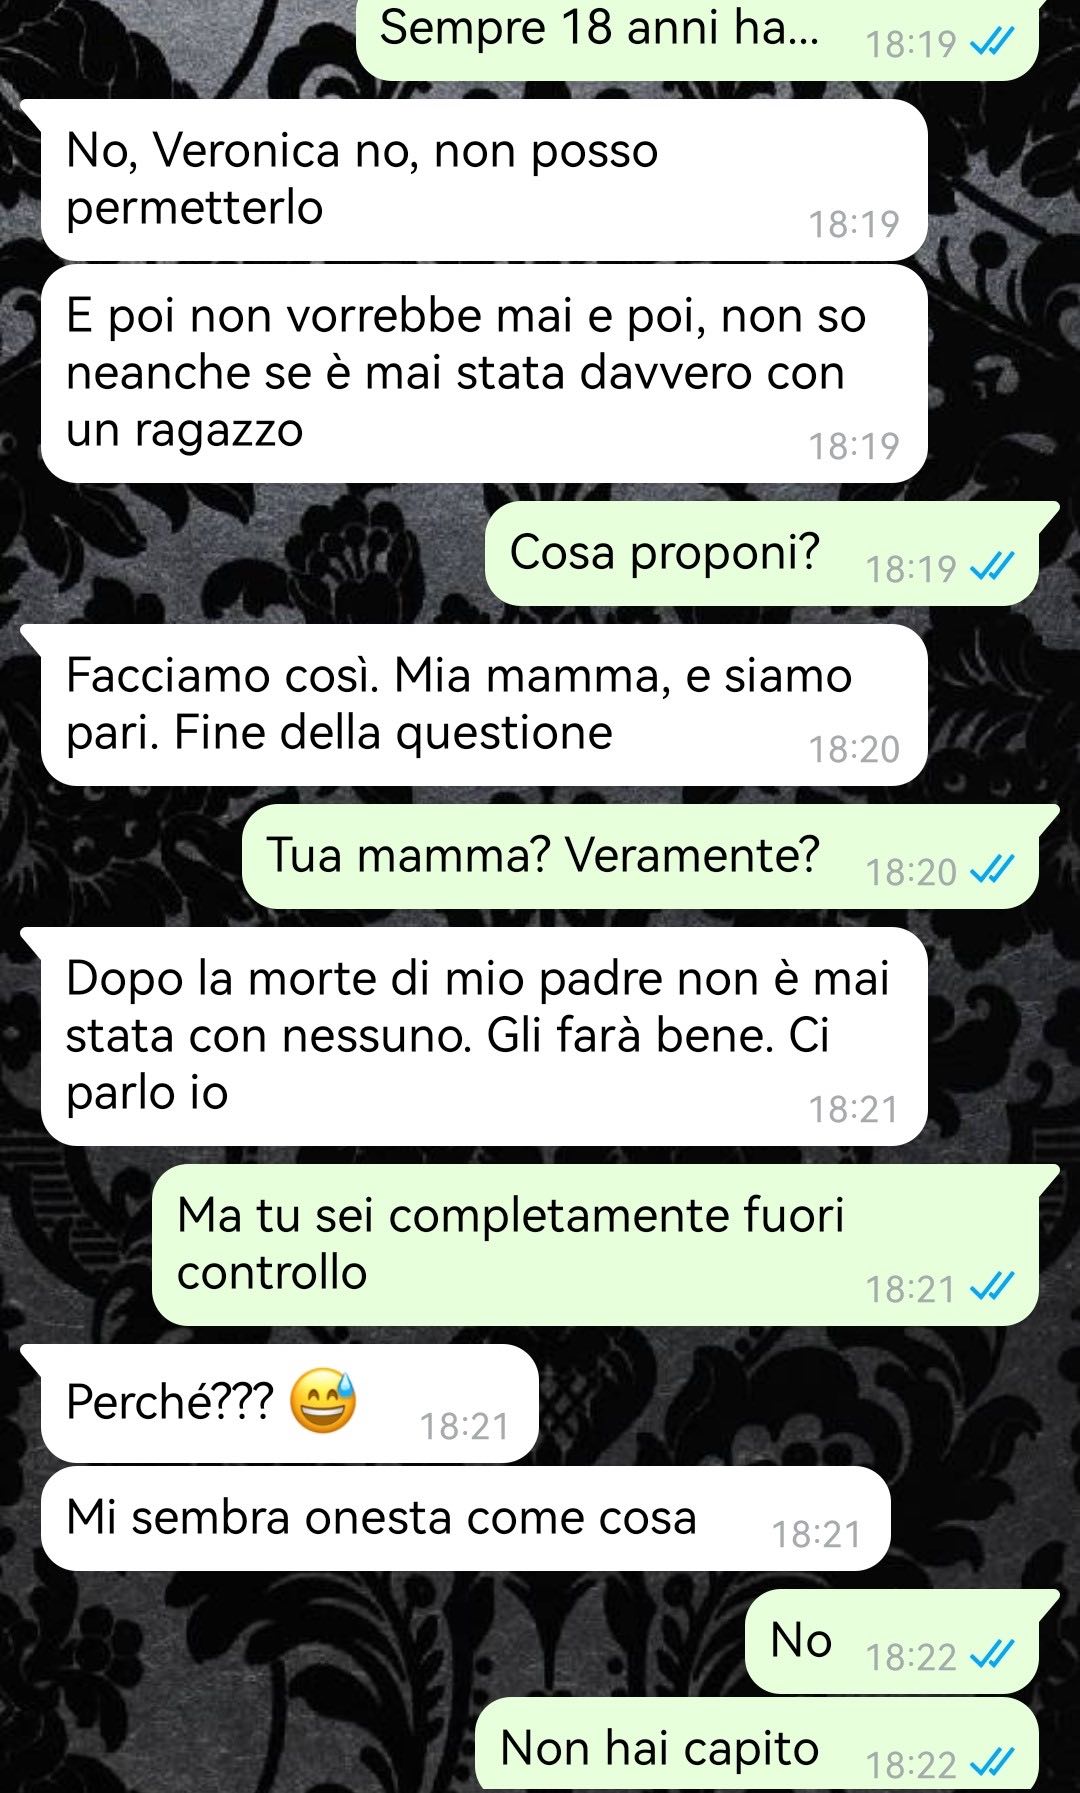The height and width of the screenshot is (1793, 1080).
Task: Tap blue ticks on 'fuori controllo' message
Action: click(x=992, y=1287)
